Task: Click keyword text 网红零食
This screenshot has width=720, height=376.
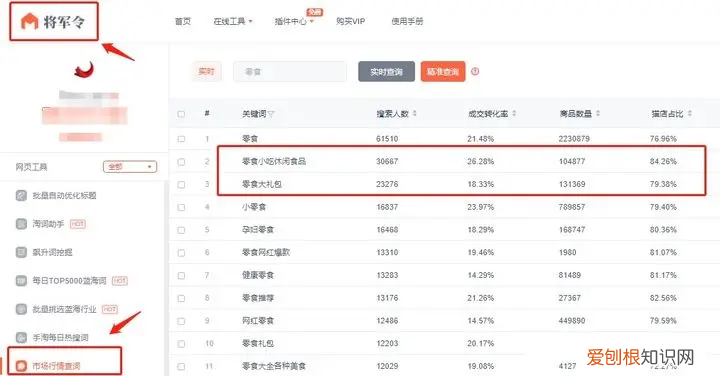Action: tap(258, 321)
